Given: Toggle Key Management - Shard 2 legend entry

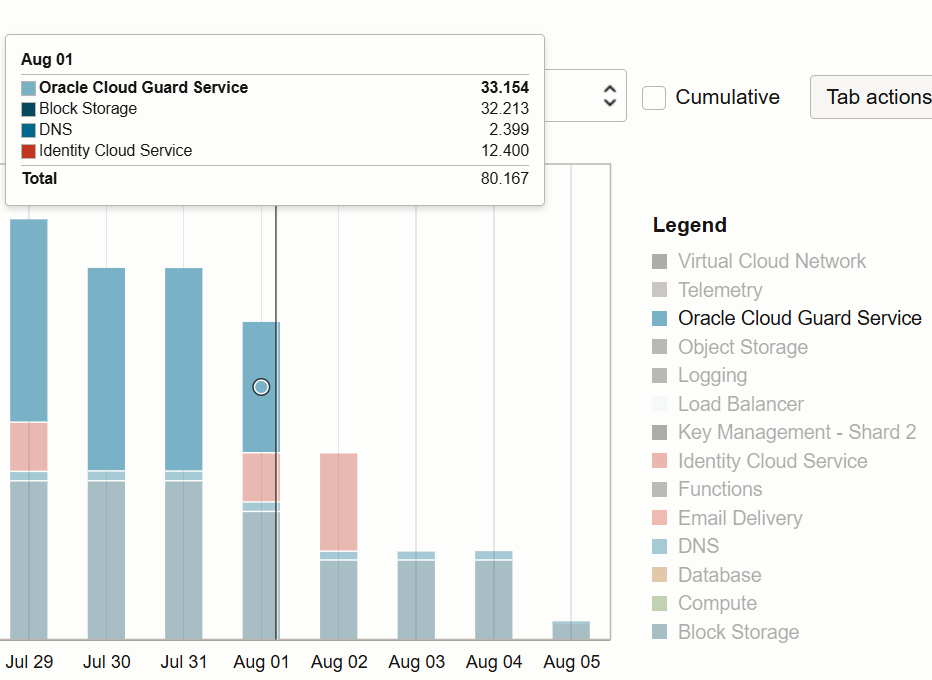Looking at the screenshot, I should pyautogui.click(x=784, y=432).
